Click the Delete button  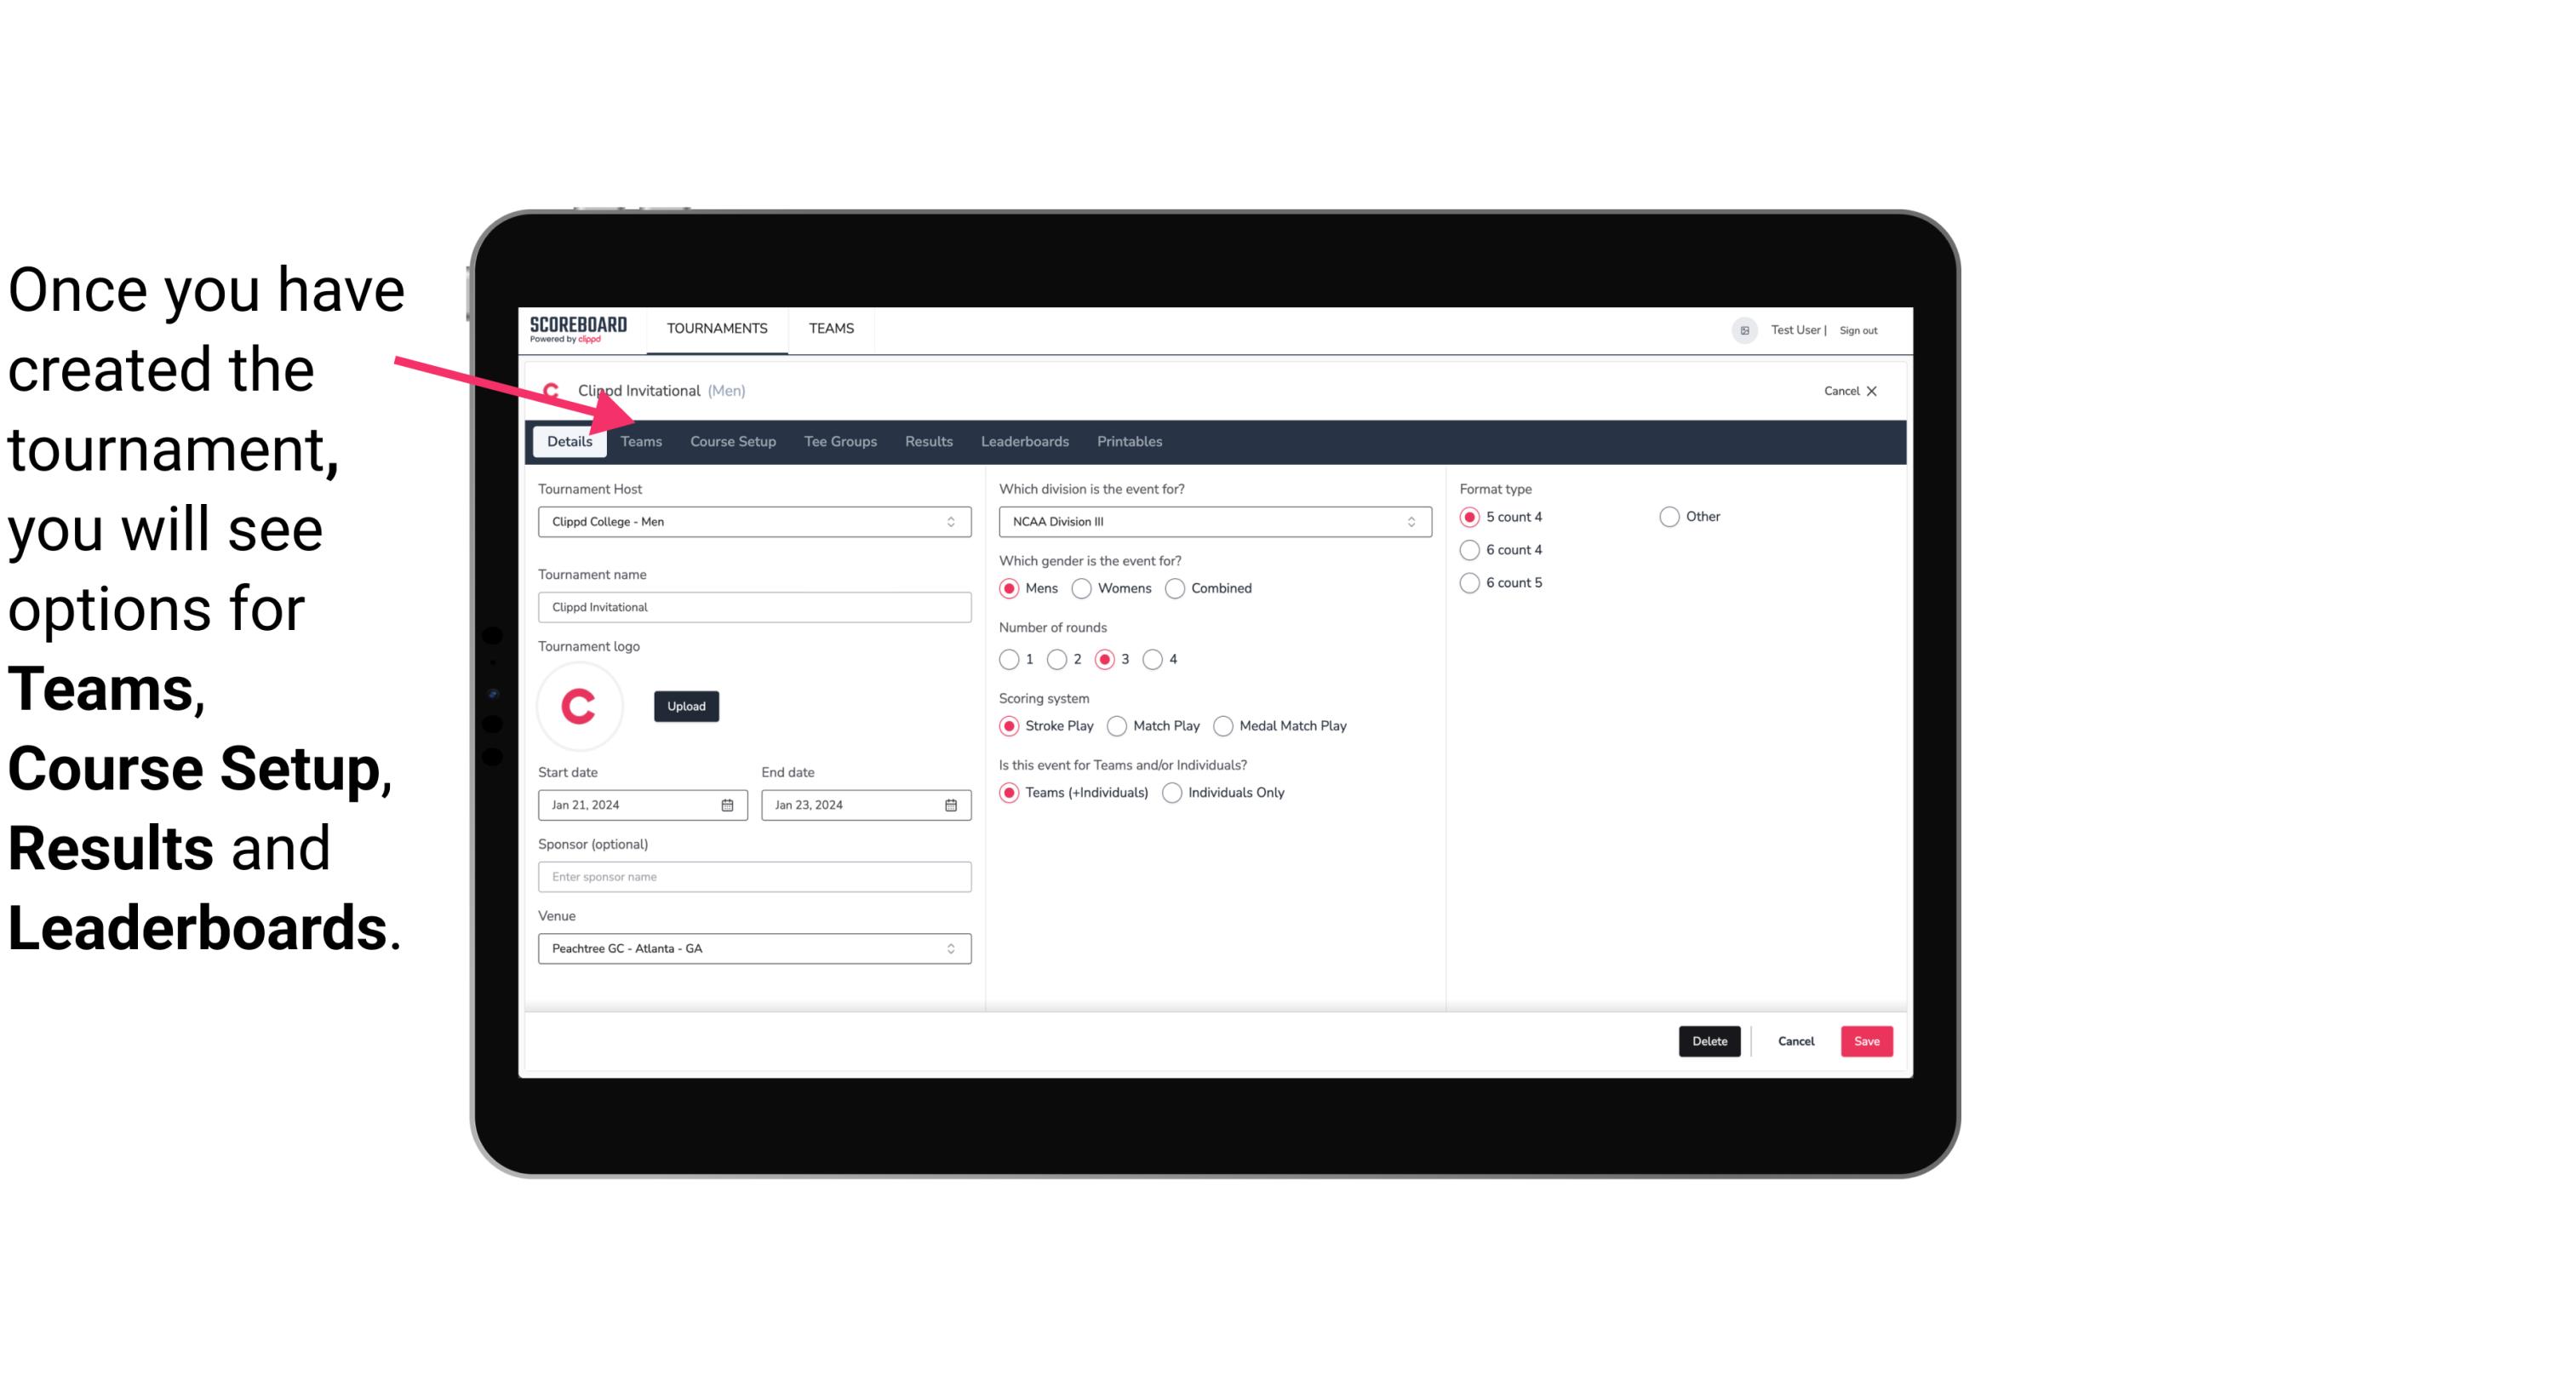pyautogui.click(x=1708, y=1039)
